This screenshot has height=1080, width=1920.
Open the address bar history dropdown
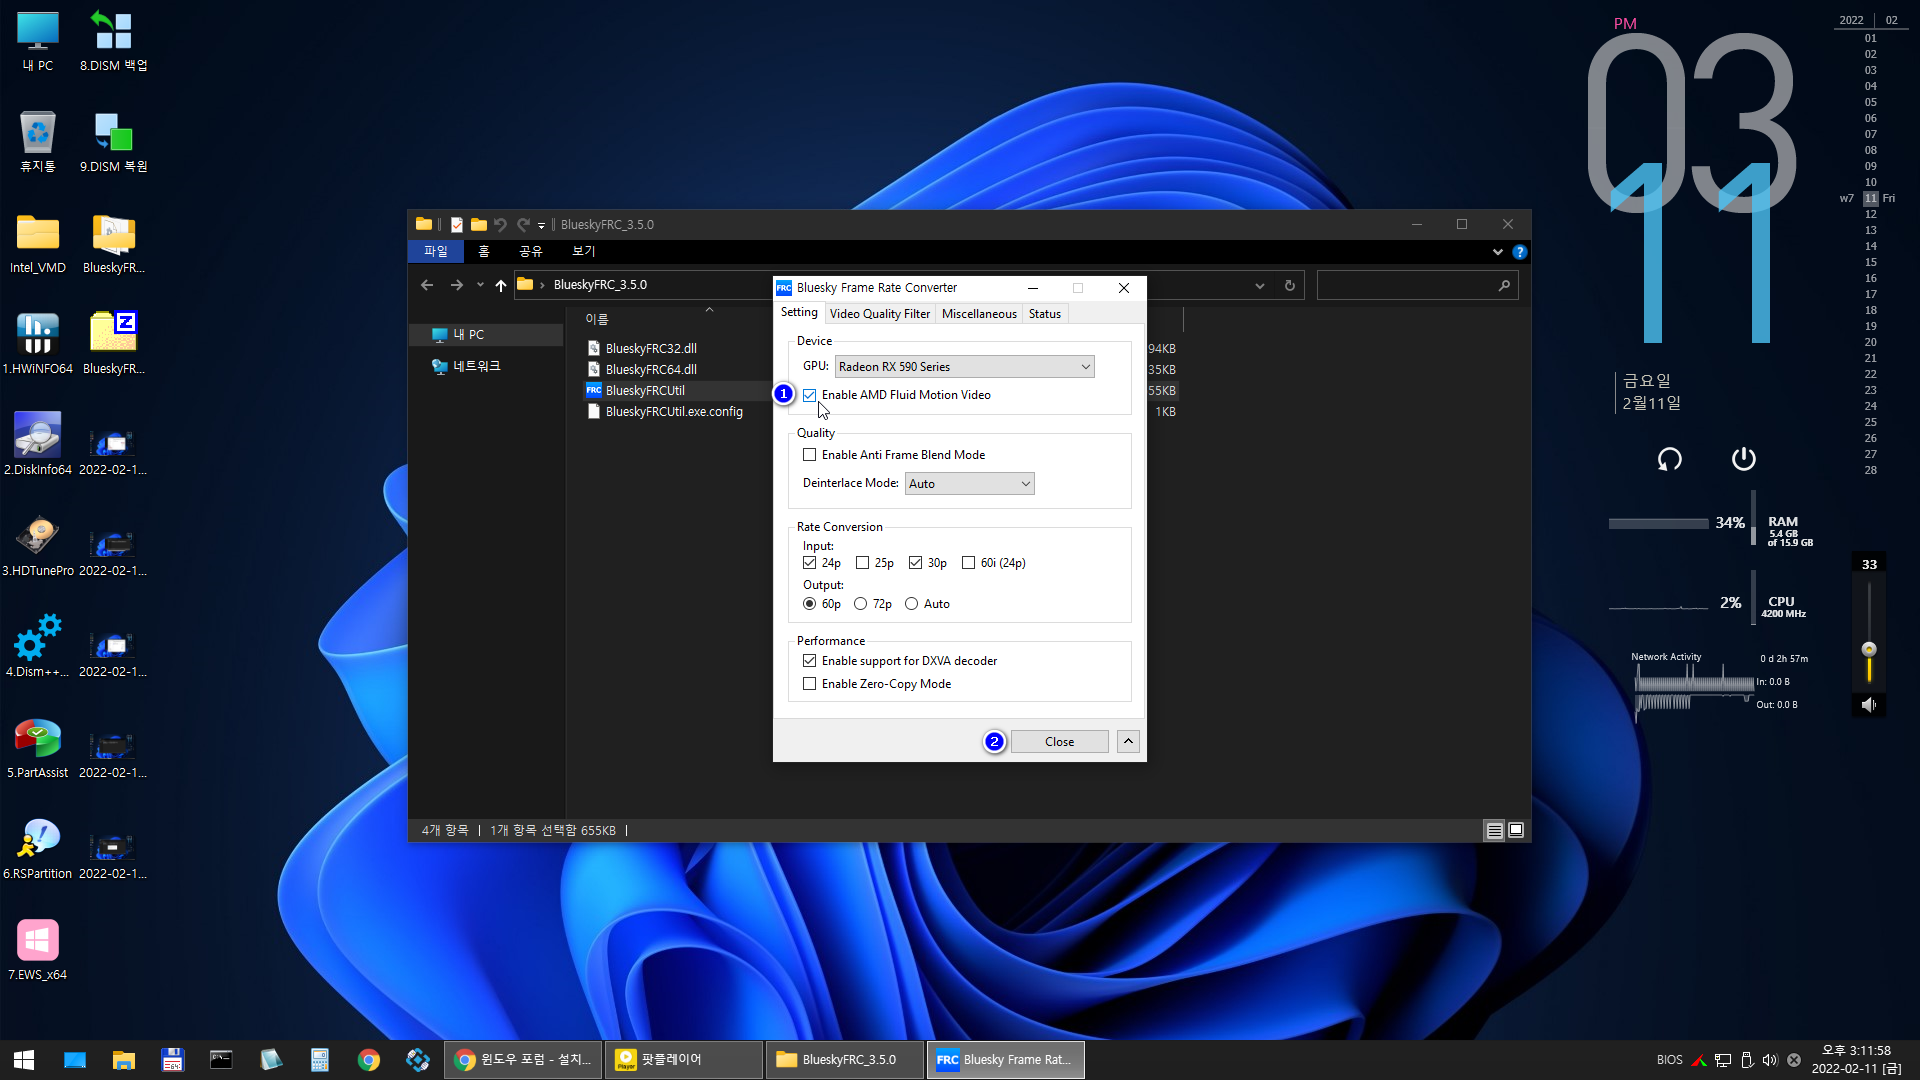[1259, 285]
